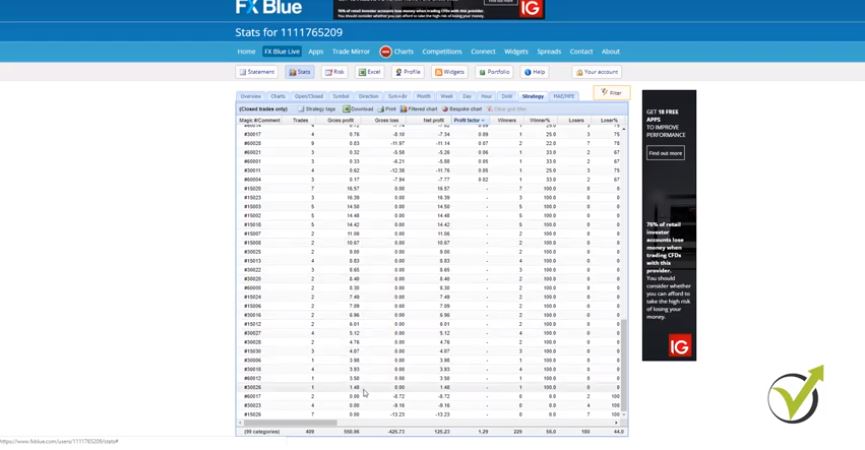Switch to the Hour tab

(x=486, y=97)
